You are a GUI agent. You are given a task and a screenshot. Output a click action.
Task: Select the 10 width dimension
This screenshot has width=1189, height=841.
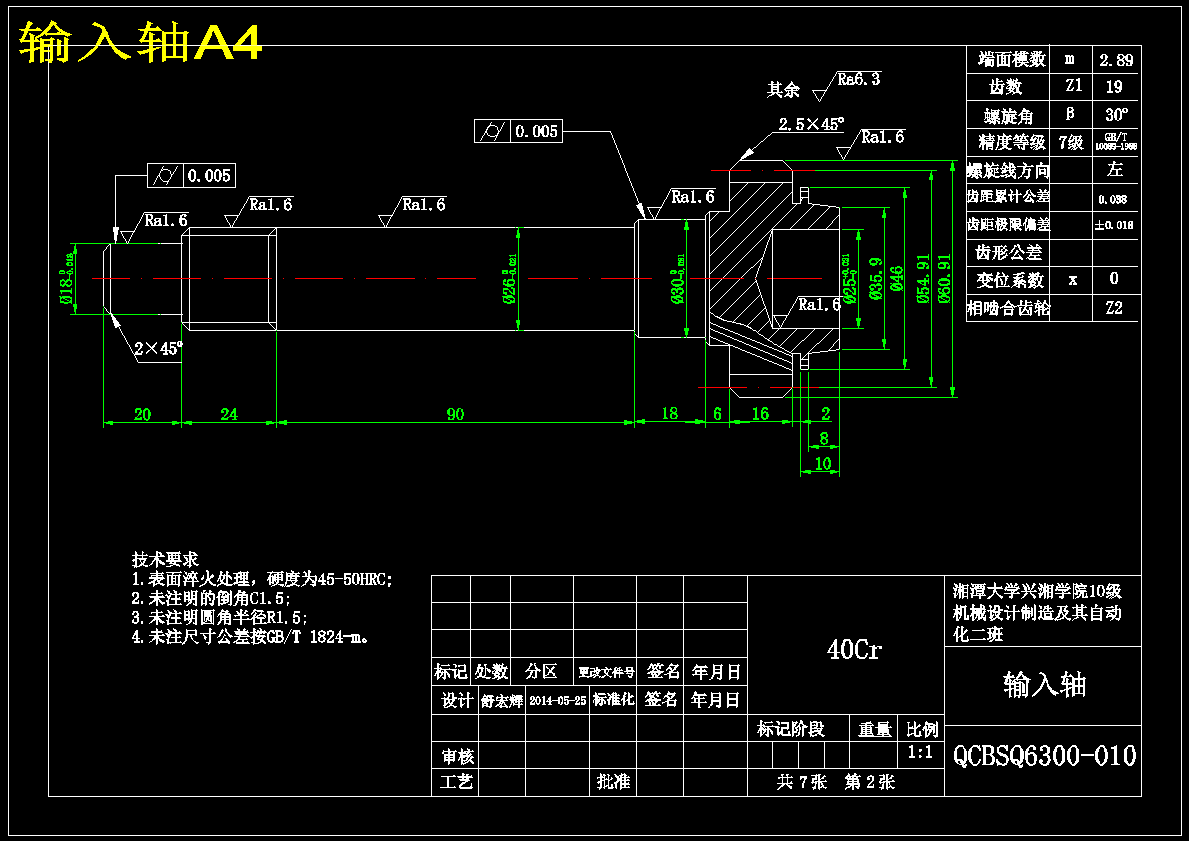click(x=822, y=463)
